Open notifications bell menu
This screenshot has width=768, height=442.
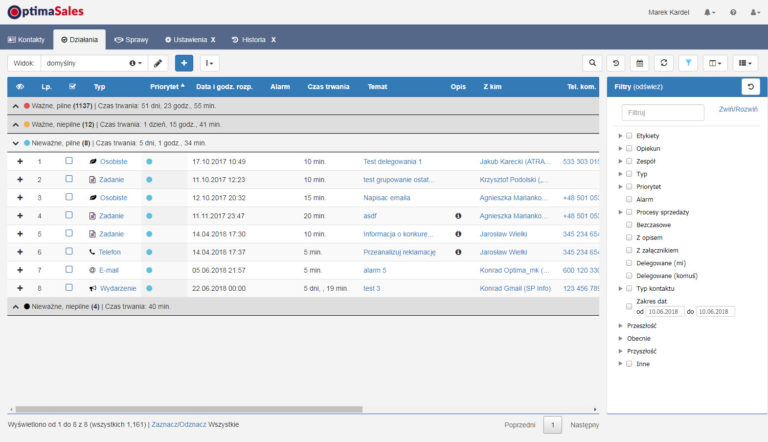(x=710, y=12)
